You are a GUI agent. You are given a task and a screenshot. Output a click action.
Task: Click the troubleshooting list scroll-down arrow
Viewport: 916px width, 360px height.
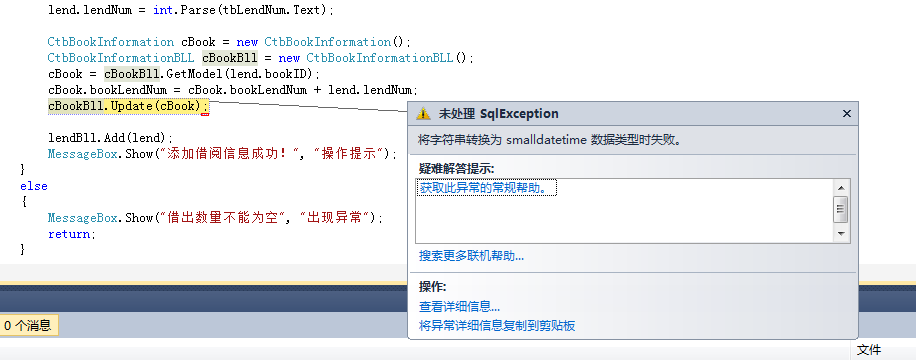(x=841, y=234)
